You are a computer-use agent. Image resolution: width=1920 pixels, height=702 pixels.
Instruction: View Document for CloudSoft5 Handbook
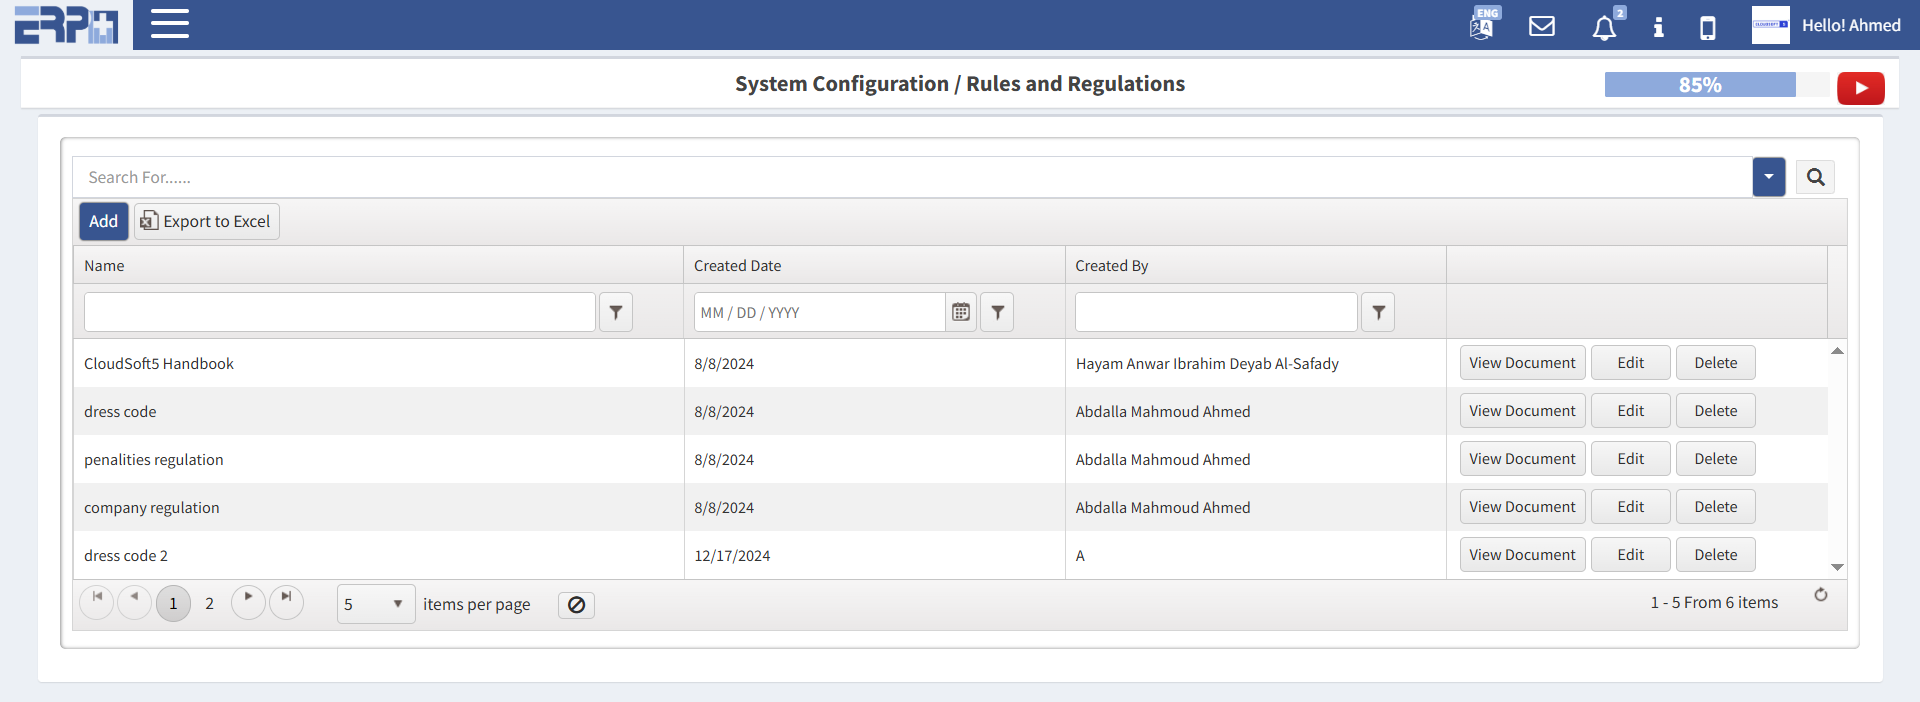click(1521, 363)
